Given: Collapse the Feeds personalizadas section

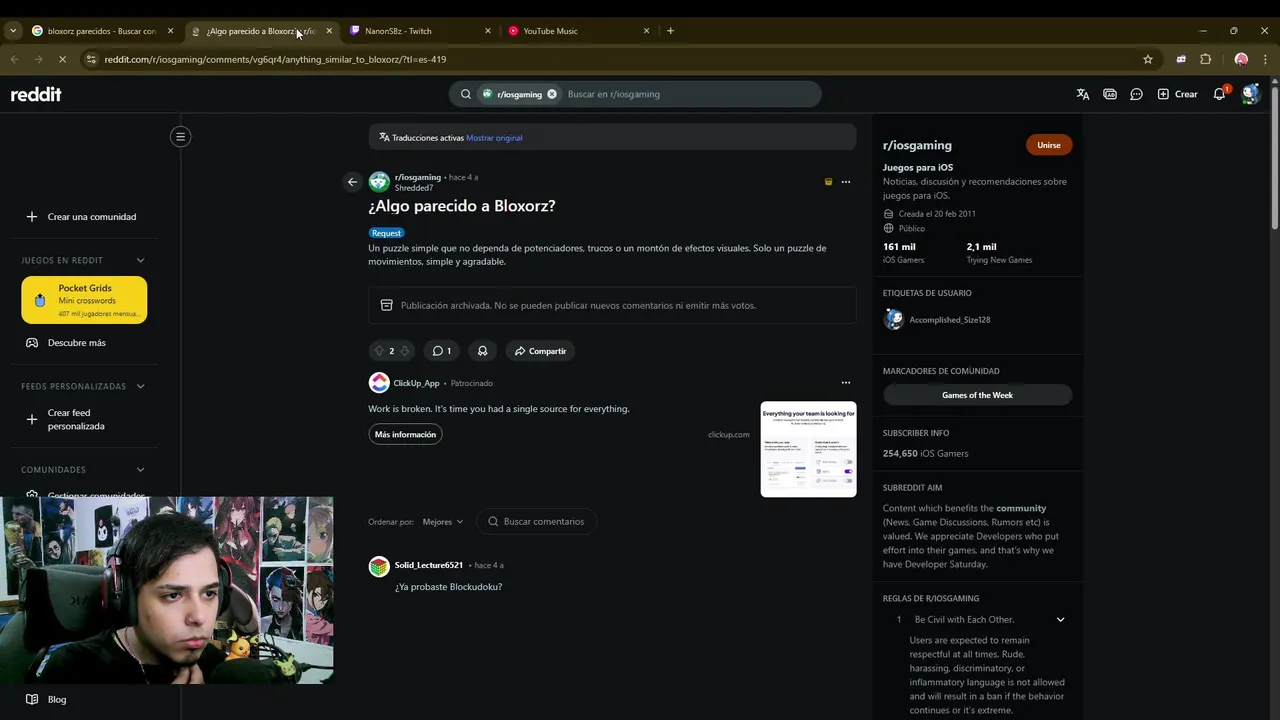Looking at the screenshot, I should coord(140,386).
